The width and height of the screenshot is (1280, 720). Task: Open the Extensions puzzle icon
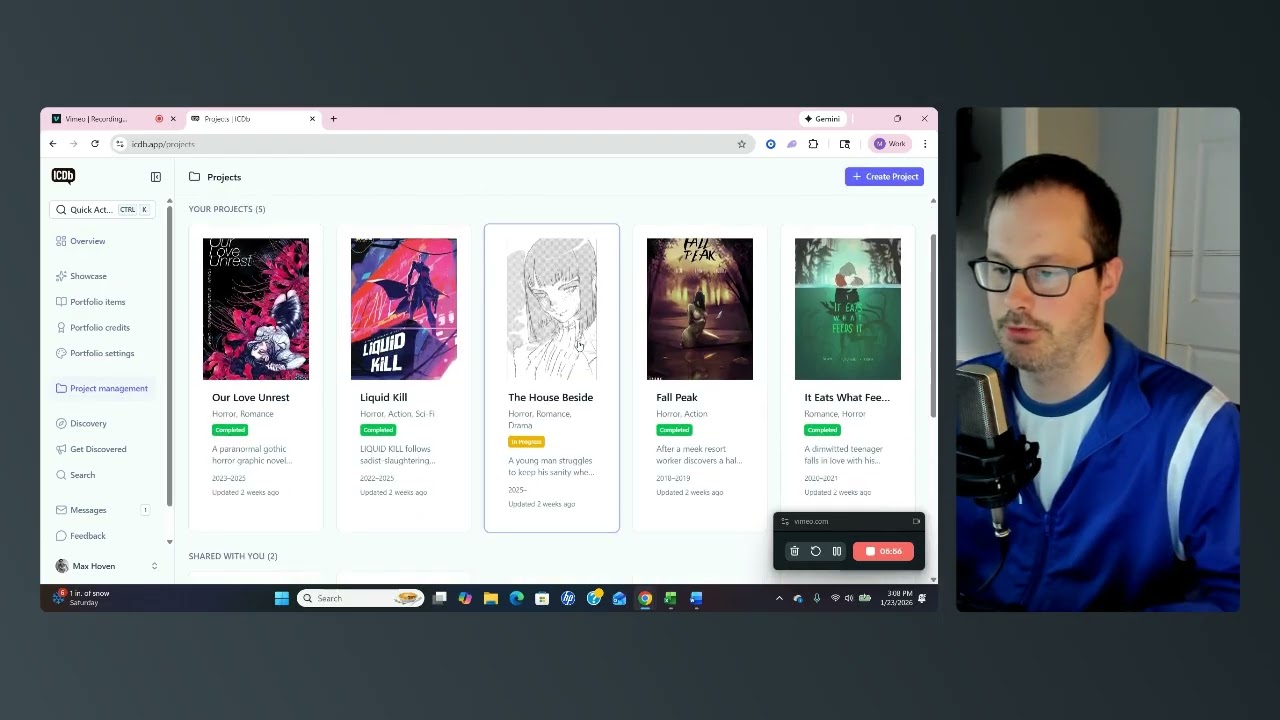(x=813, y=144)
